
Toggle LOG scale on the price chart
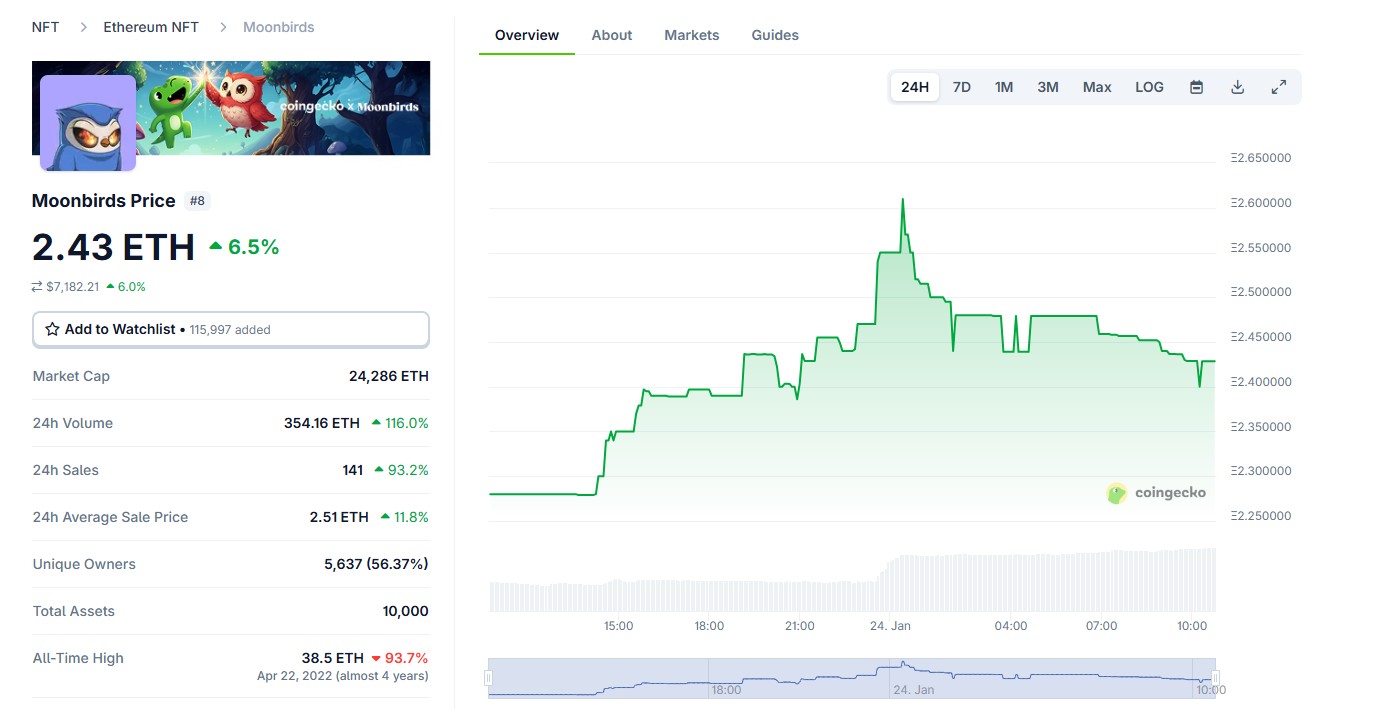1148,87
